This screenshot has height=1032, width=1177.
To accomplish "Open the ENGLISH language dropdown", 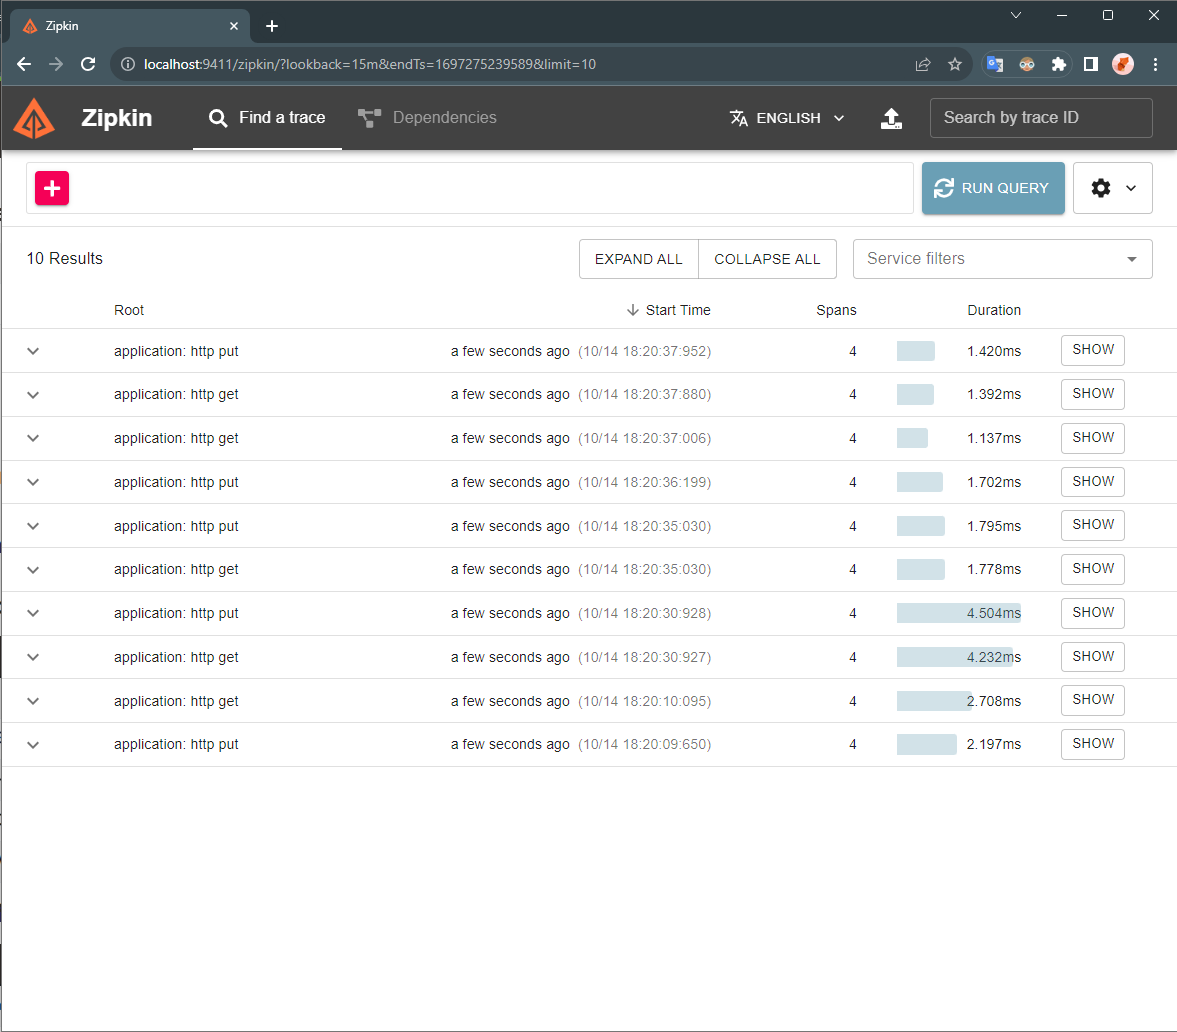I will 788,118.
